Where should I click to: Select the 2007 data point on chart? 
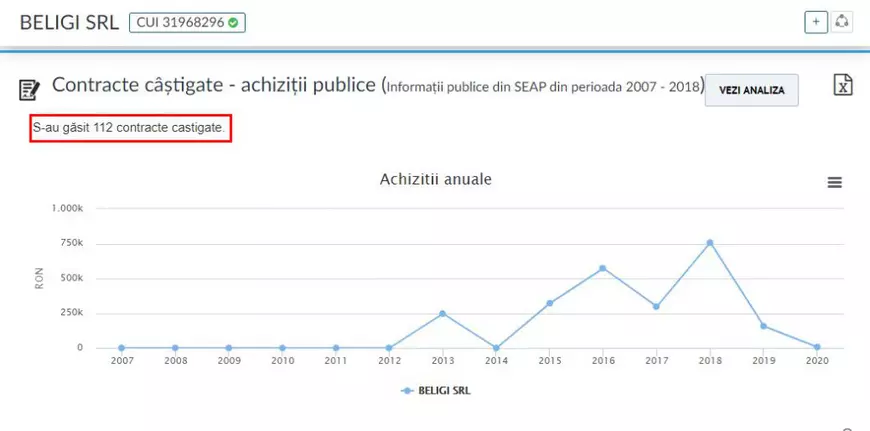(121, 348)
